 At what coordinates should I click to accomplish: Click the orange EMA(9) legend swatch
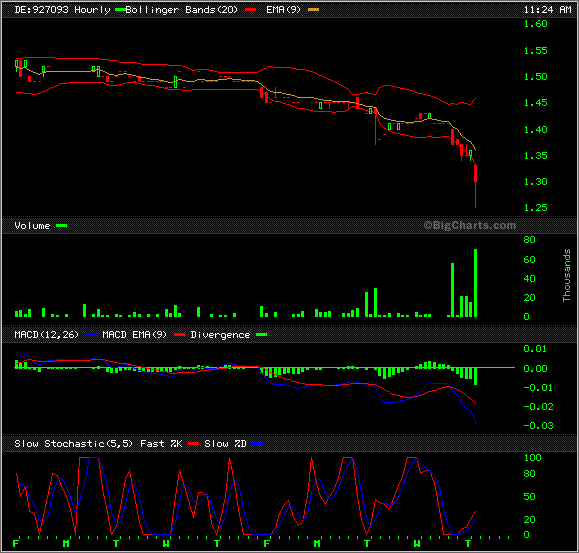point(313,10)
